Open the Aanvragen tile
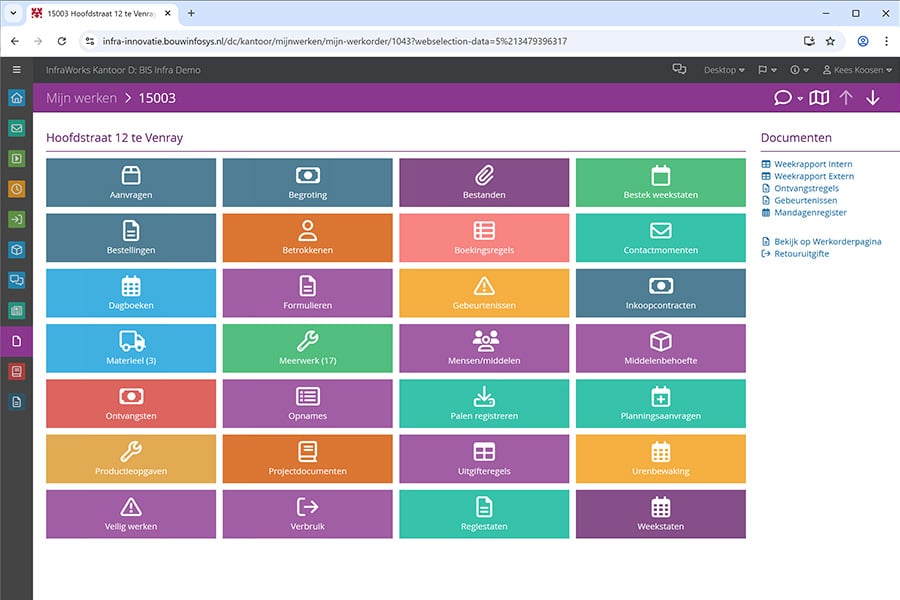900x600 pixels. pos(131,182)
